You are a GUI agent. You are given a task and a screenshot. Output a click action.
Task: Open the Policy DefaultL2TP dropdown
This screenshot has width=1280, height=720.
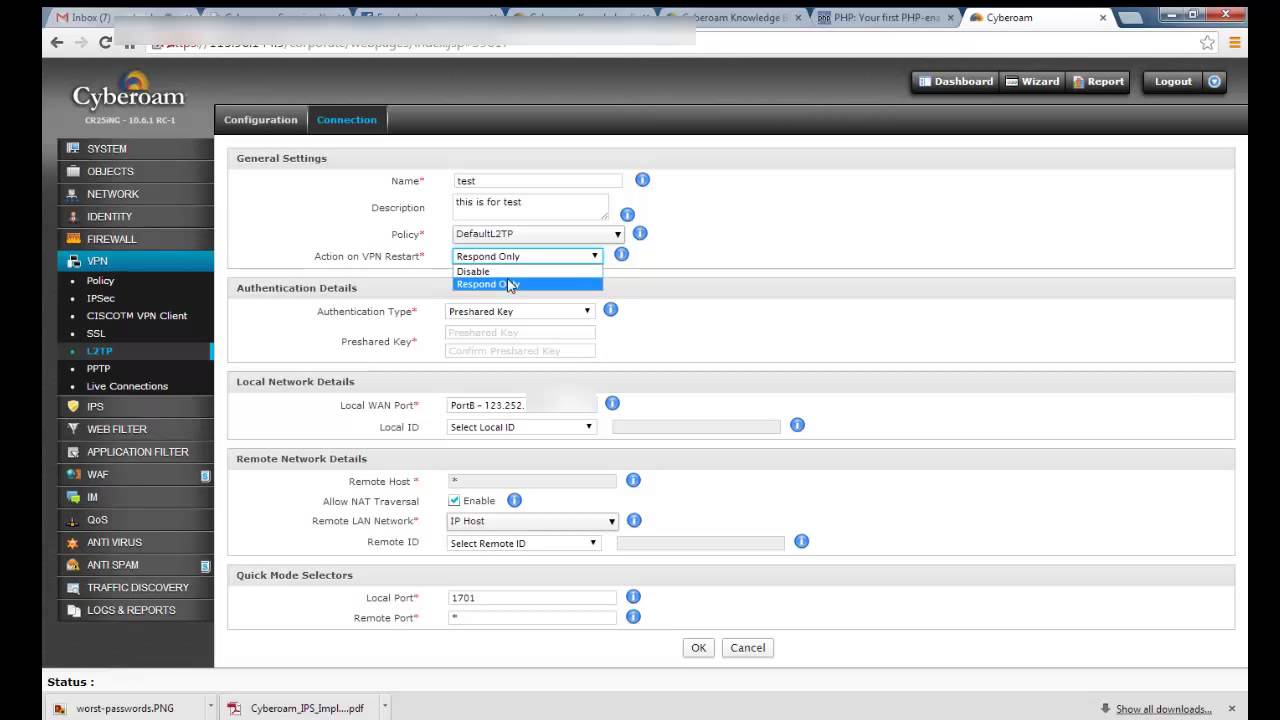point(538,234)
